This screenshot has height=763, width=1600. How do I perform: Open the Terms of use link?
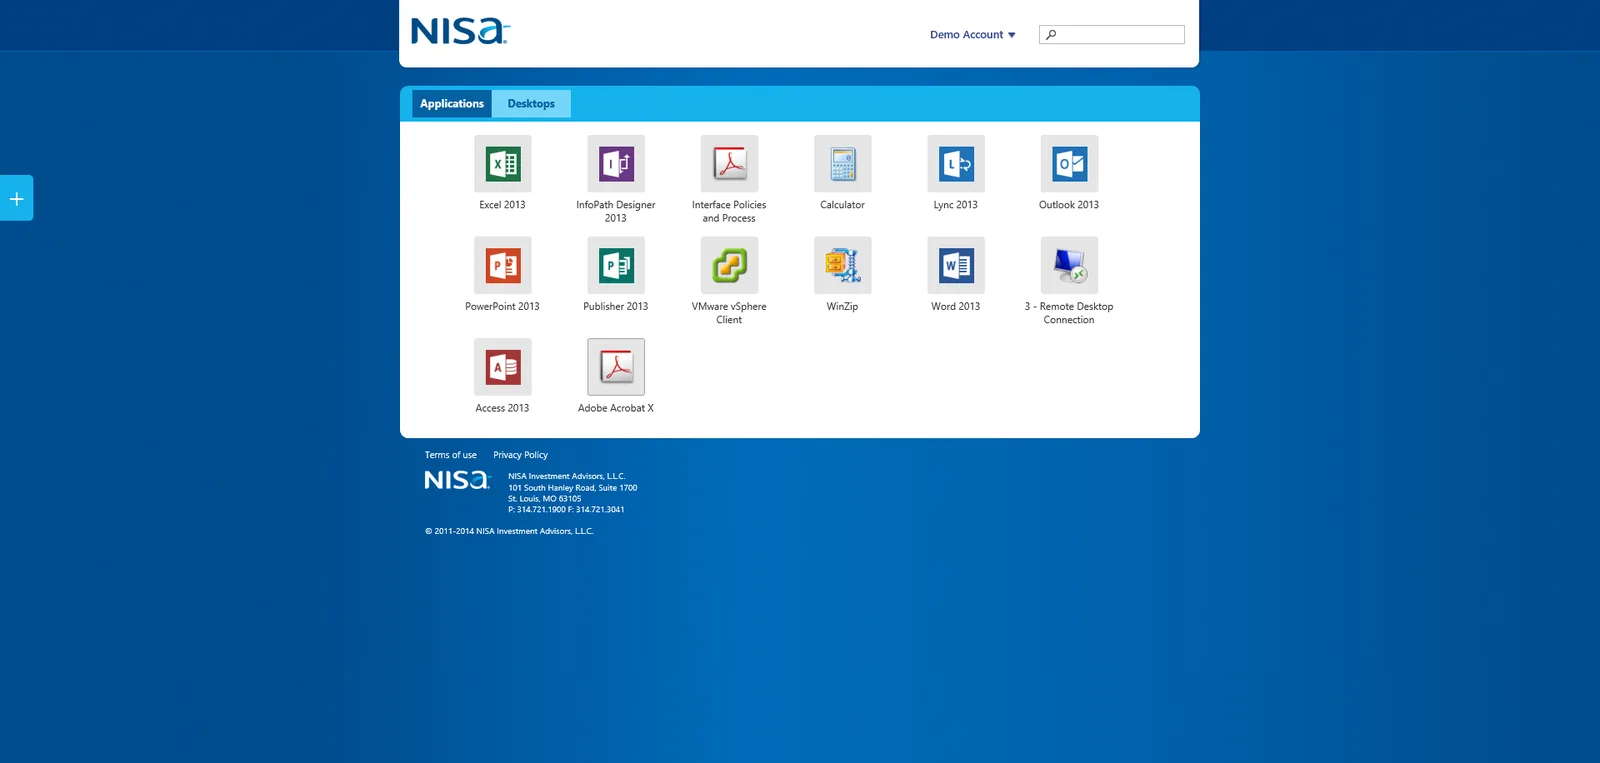tap(451, 455)
